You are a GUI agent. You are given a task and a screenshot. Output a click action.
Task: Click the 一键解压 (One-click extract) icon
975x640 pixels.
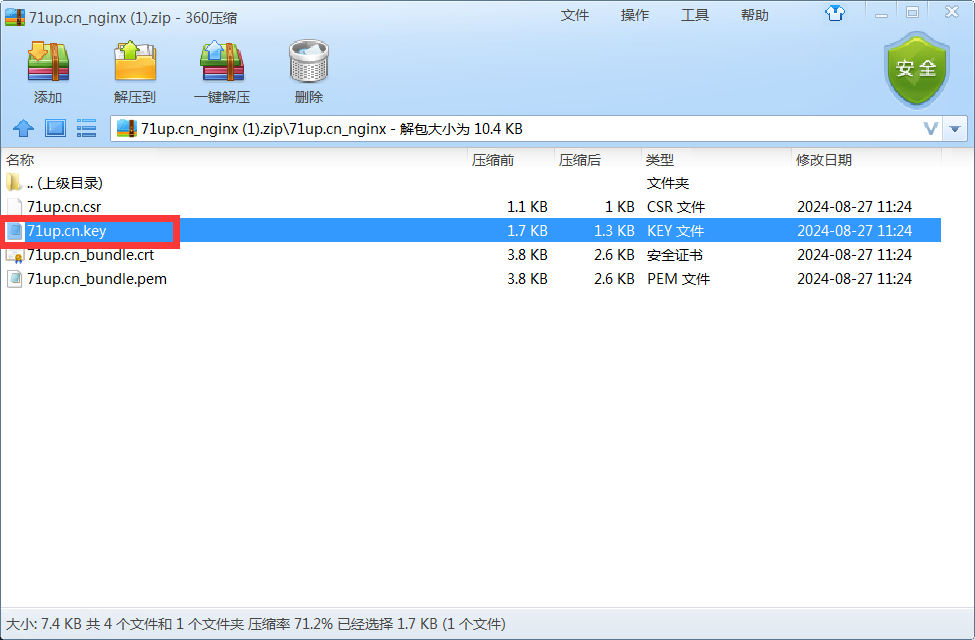[x=222, y=62]
